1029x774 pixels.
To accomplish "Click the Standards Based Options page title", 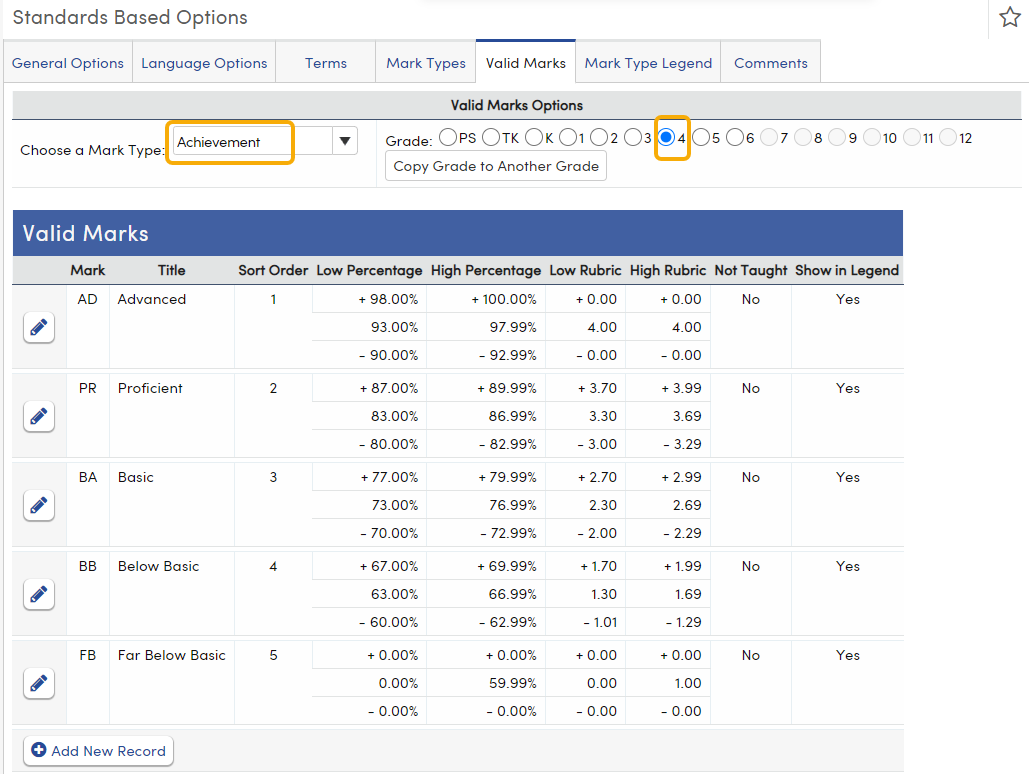I will pyautogui.click(x=130, y=17).
